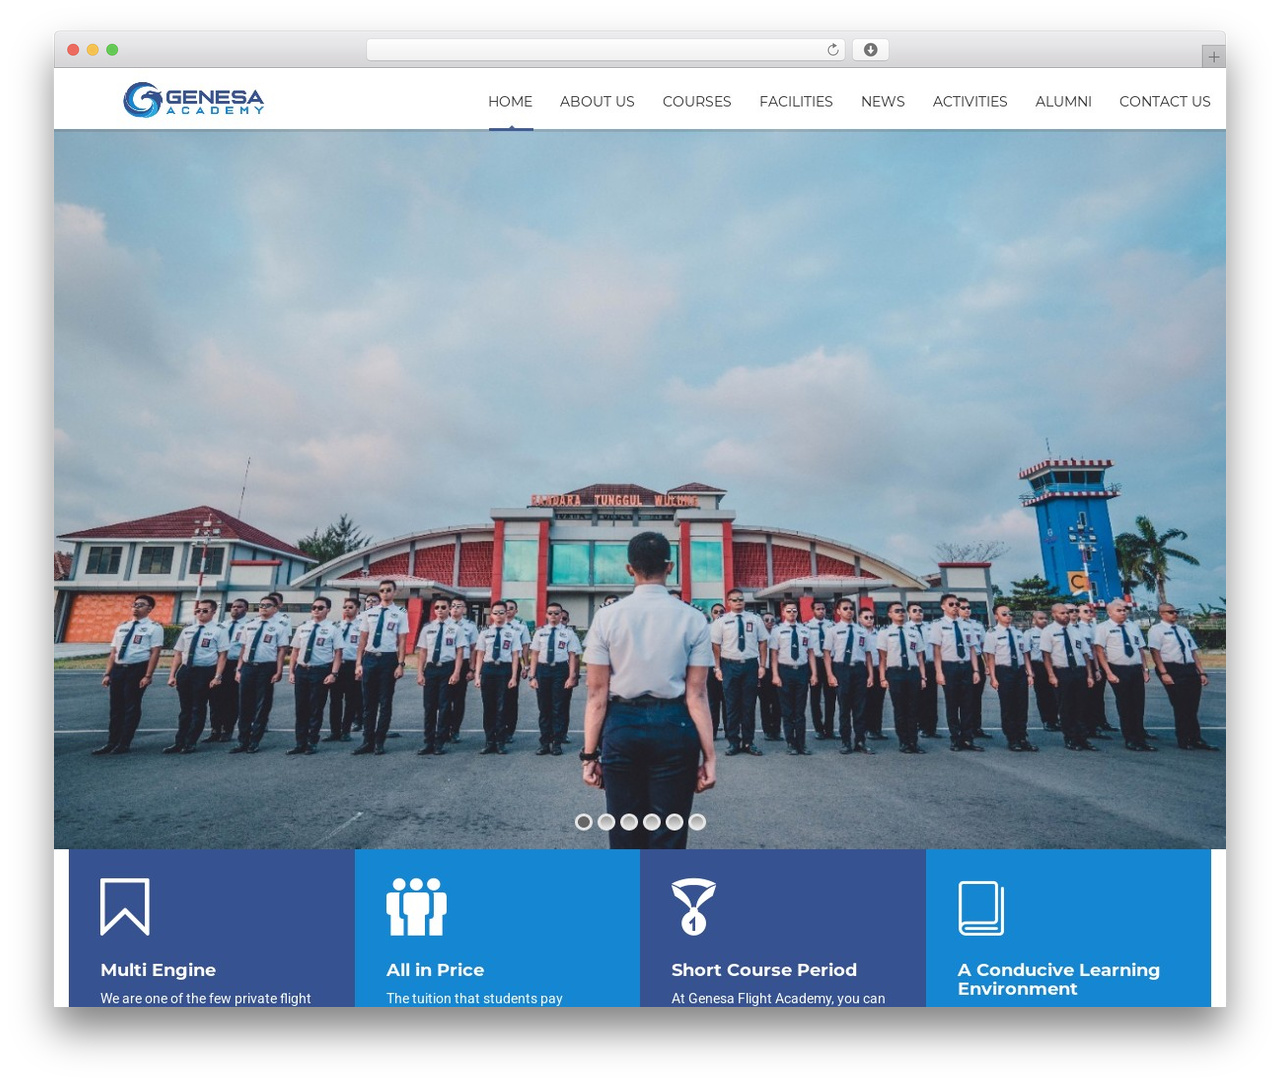
Task: Switch to the sixth slider dot
Action: tap(697, 822)
